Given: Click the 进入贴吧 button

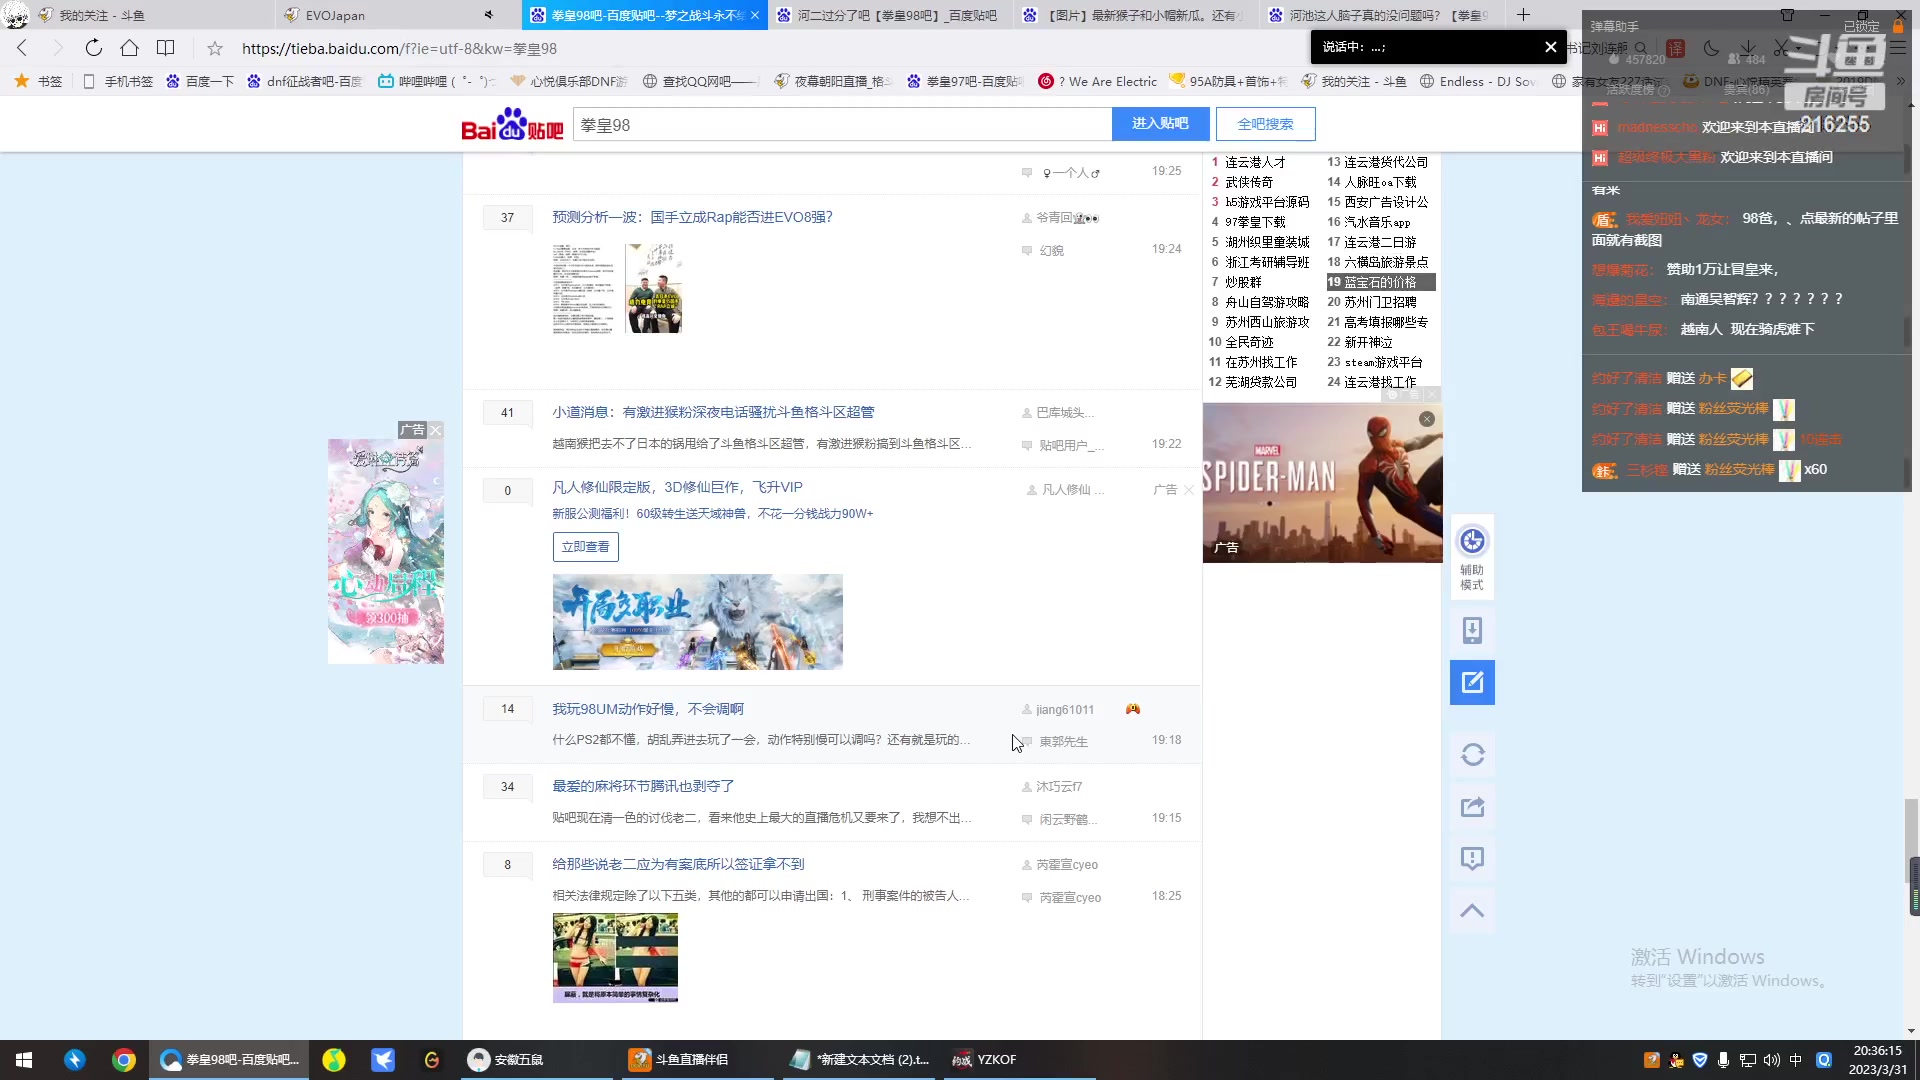Looking at the screenshot, I should click(x=1160, y=123).
